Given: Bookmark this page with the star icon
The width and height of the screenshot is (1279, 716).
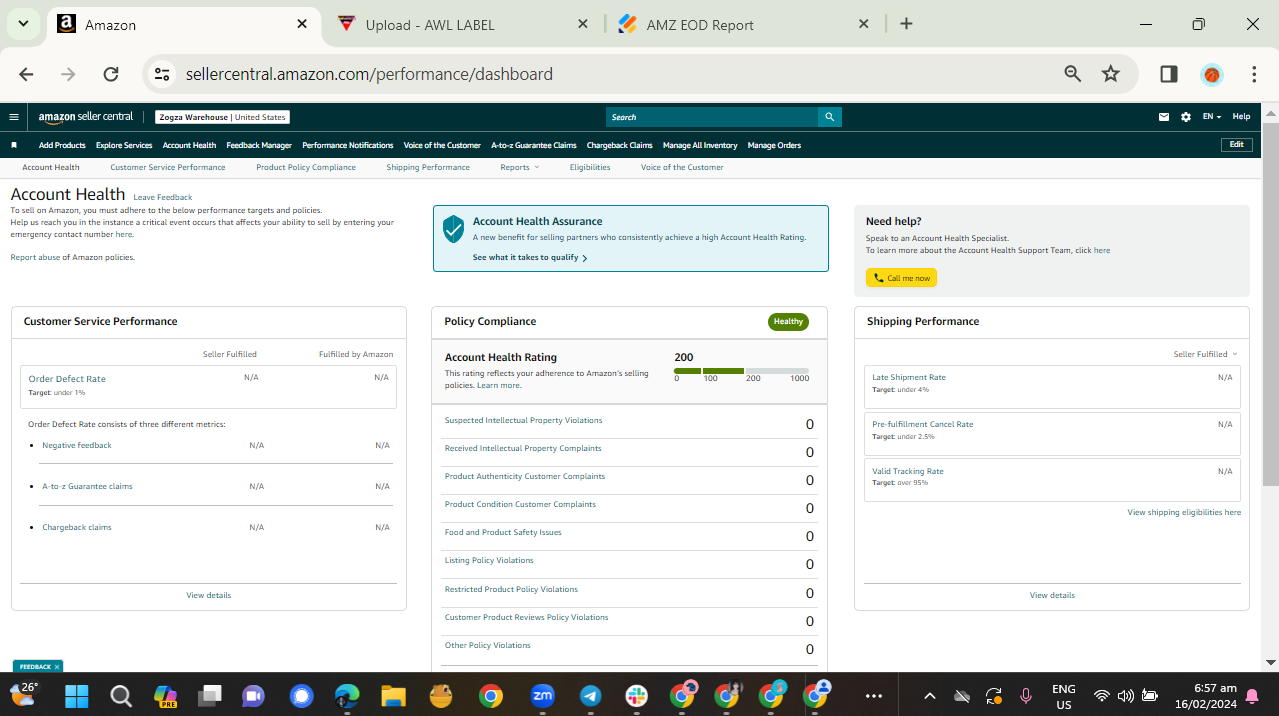Looking at the screenshot, I should tap(1110, 74).
